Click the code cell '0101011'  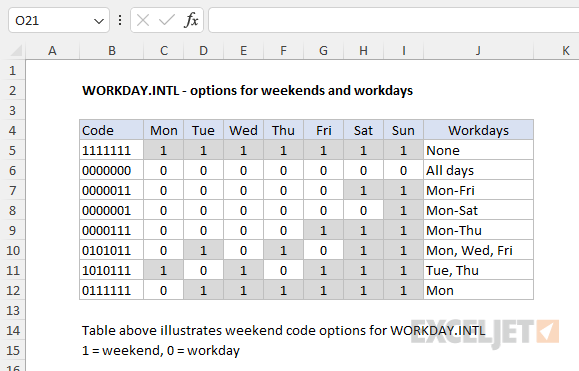[112, 250]
